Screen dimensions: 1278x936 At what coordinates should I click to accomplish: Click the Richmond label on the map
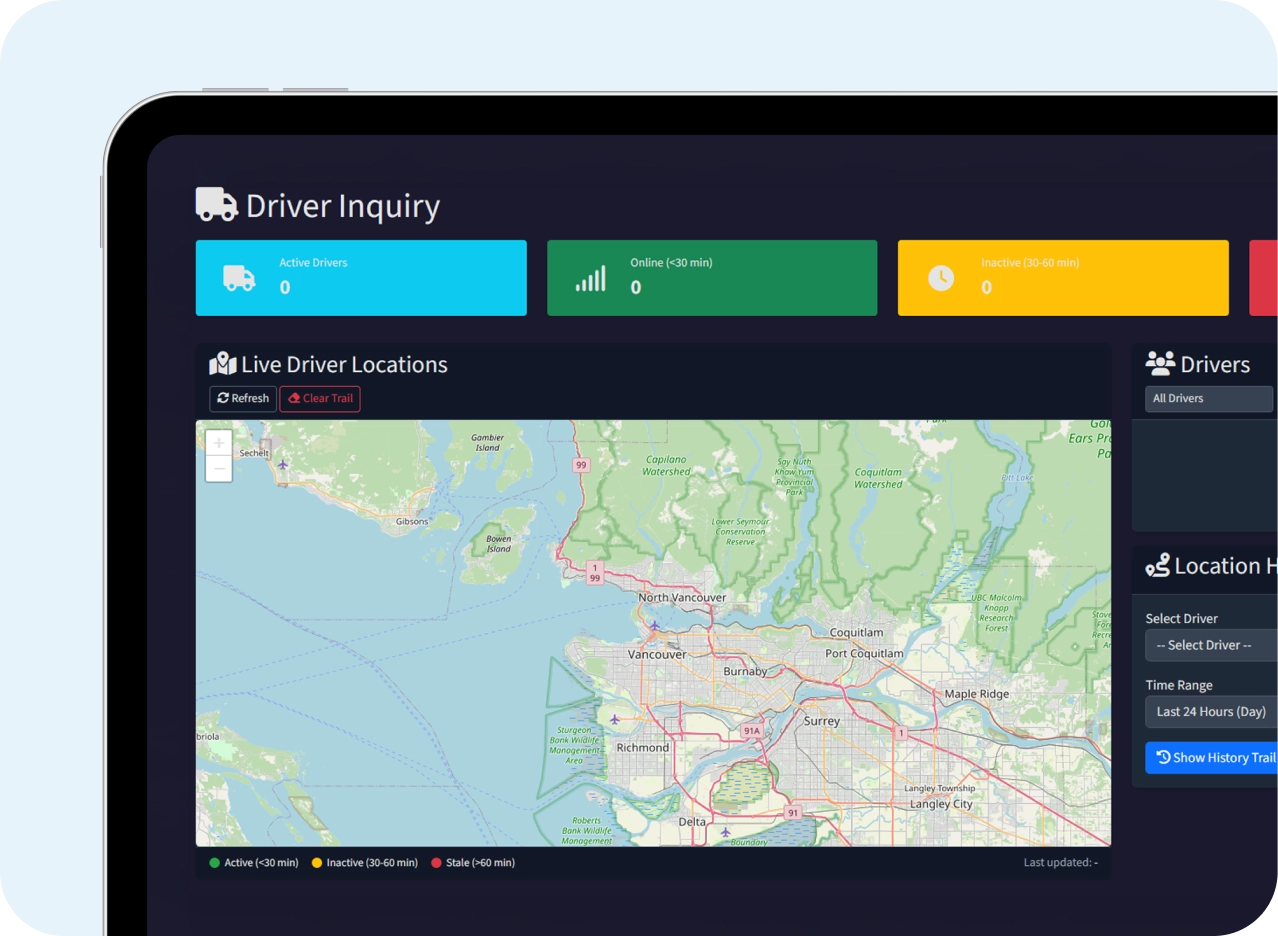tap(643, 747)
